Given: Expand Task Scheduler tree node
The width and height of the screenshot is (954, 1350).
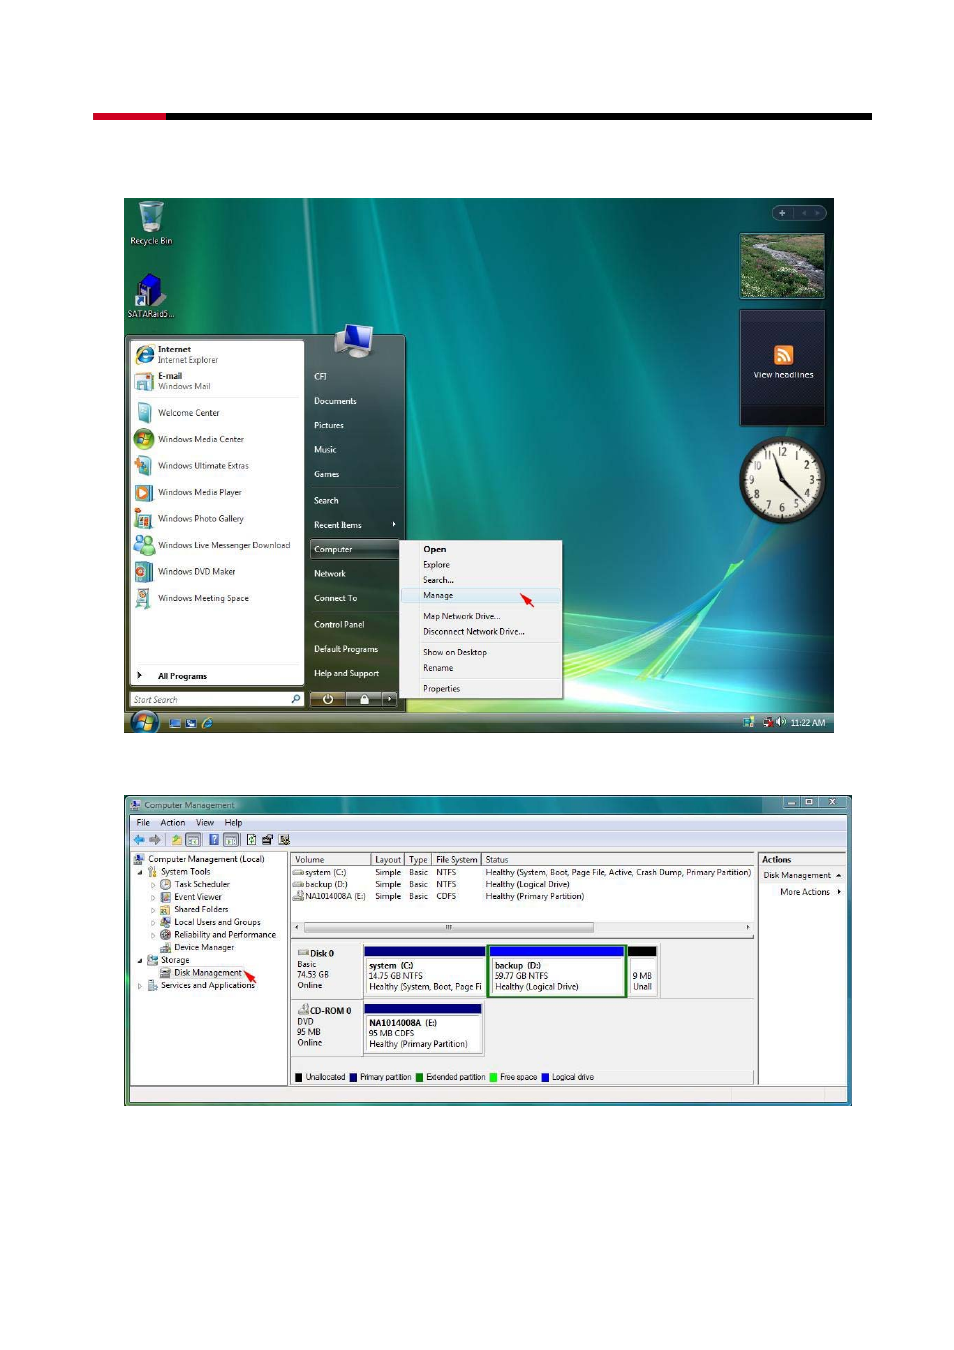Looking at the screenshot, I should pos(153,884).
